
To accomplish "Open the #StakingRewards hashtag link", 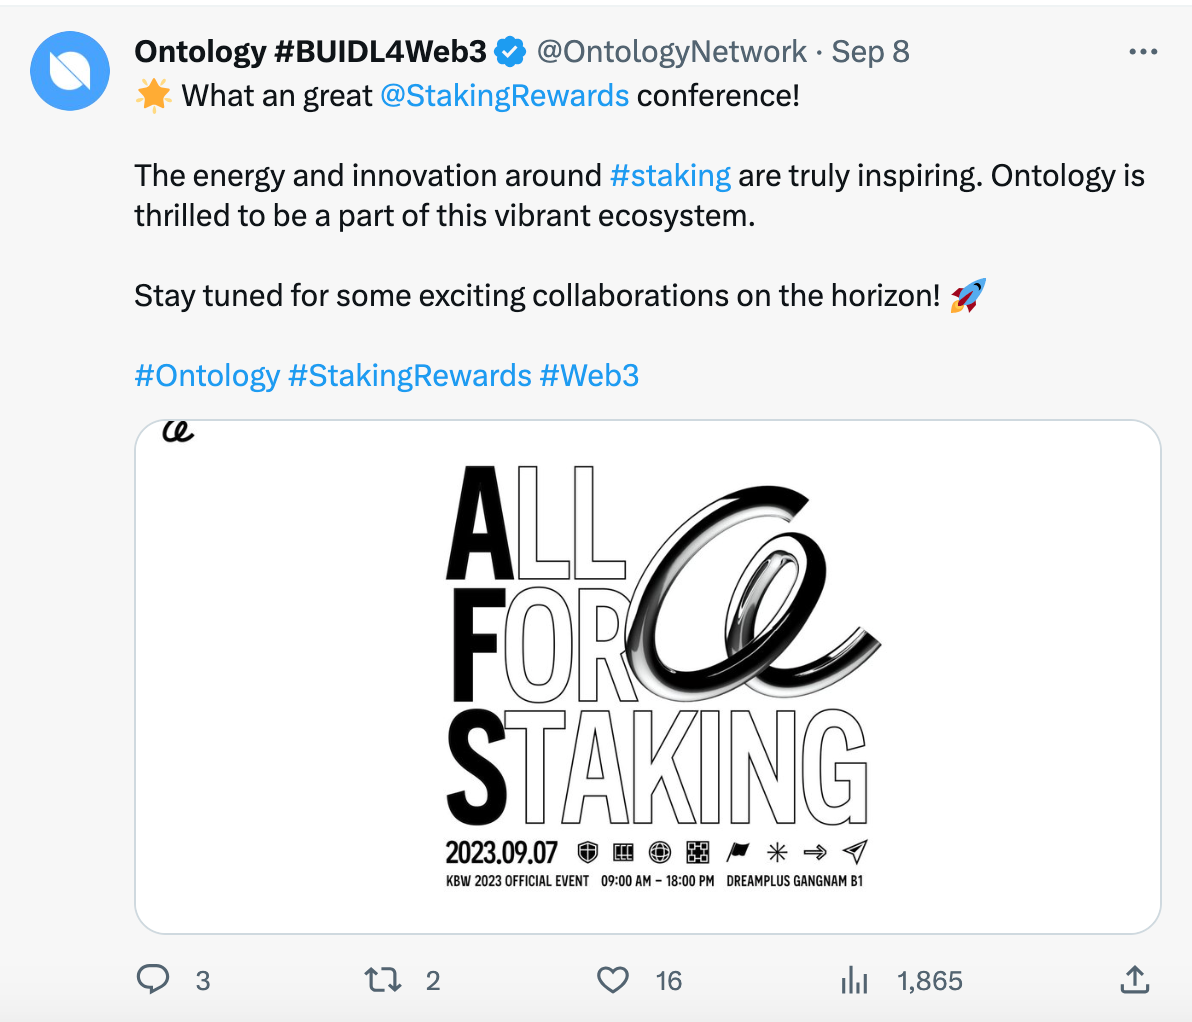I will click(x=410, y=376).
